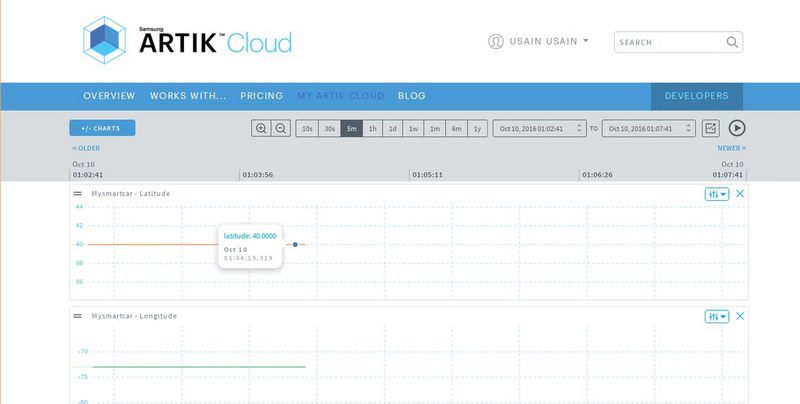The height and width of the screenshot is (404, 800).
Task: Close the Mysmartcar - Latitude chart
Action: [740, 194]
